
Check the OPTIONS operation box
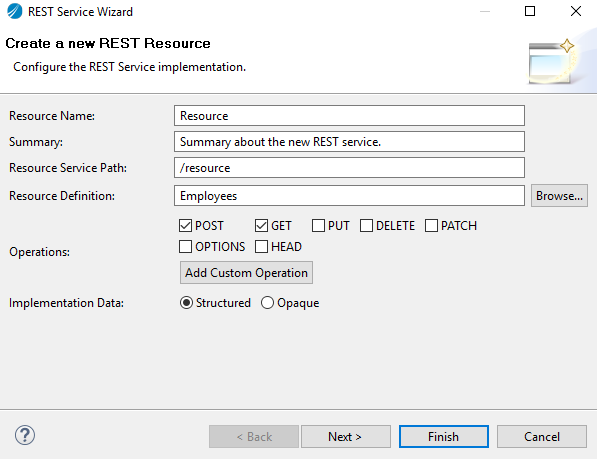point(185,247)
